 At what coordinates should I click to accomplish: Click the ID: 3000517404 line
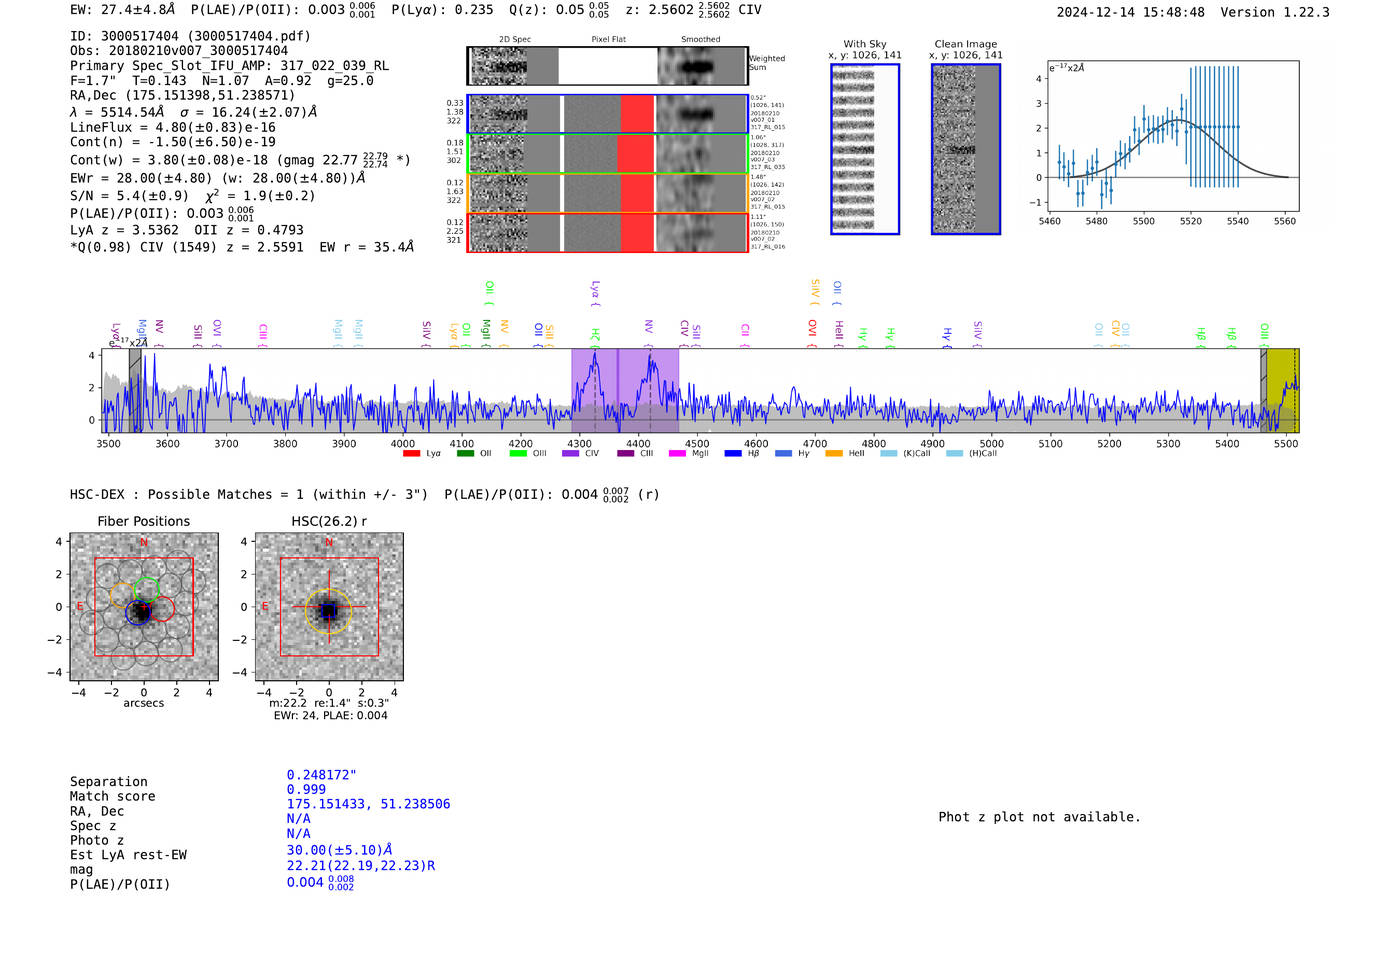(x=190, y=36)
